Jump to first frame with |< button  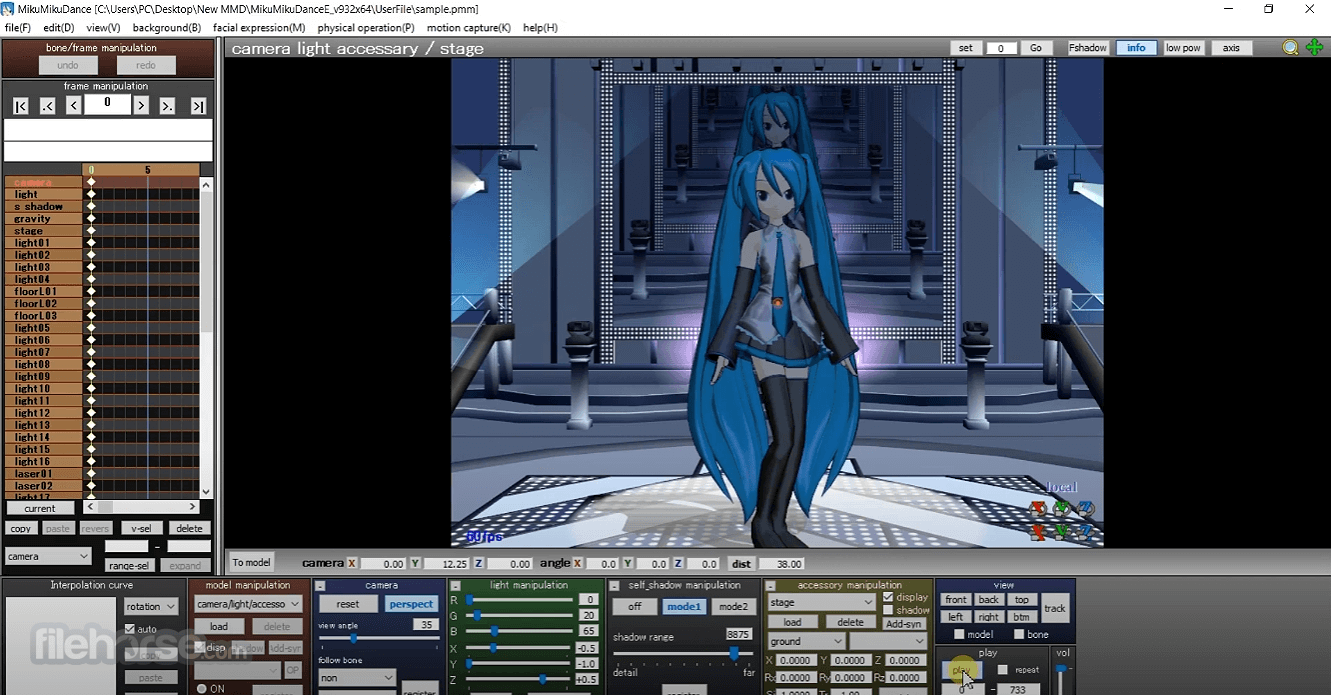click(20, 106)
